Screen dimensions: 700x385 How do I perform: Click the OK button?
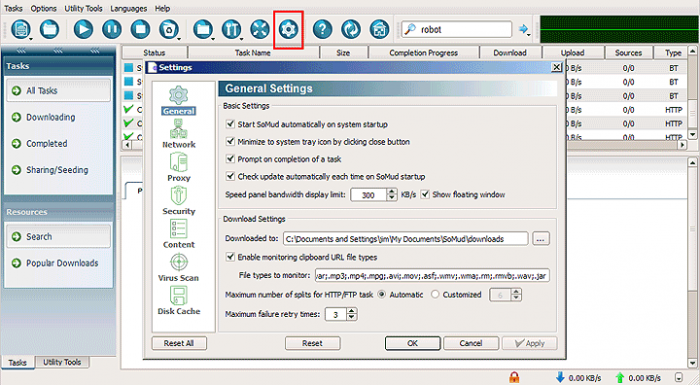pos(412,343)
